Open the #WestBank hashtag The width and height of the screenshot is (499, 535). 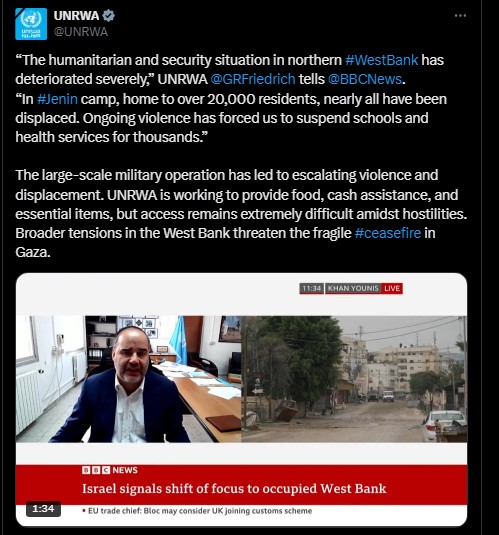coord(381,60)
